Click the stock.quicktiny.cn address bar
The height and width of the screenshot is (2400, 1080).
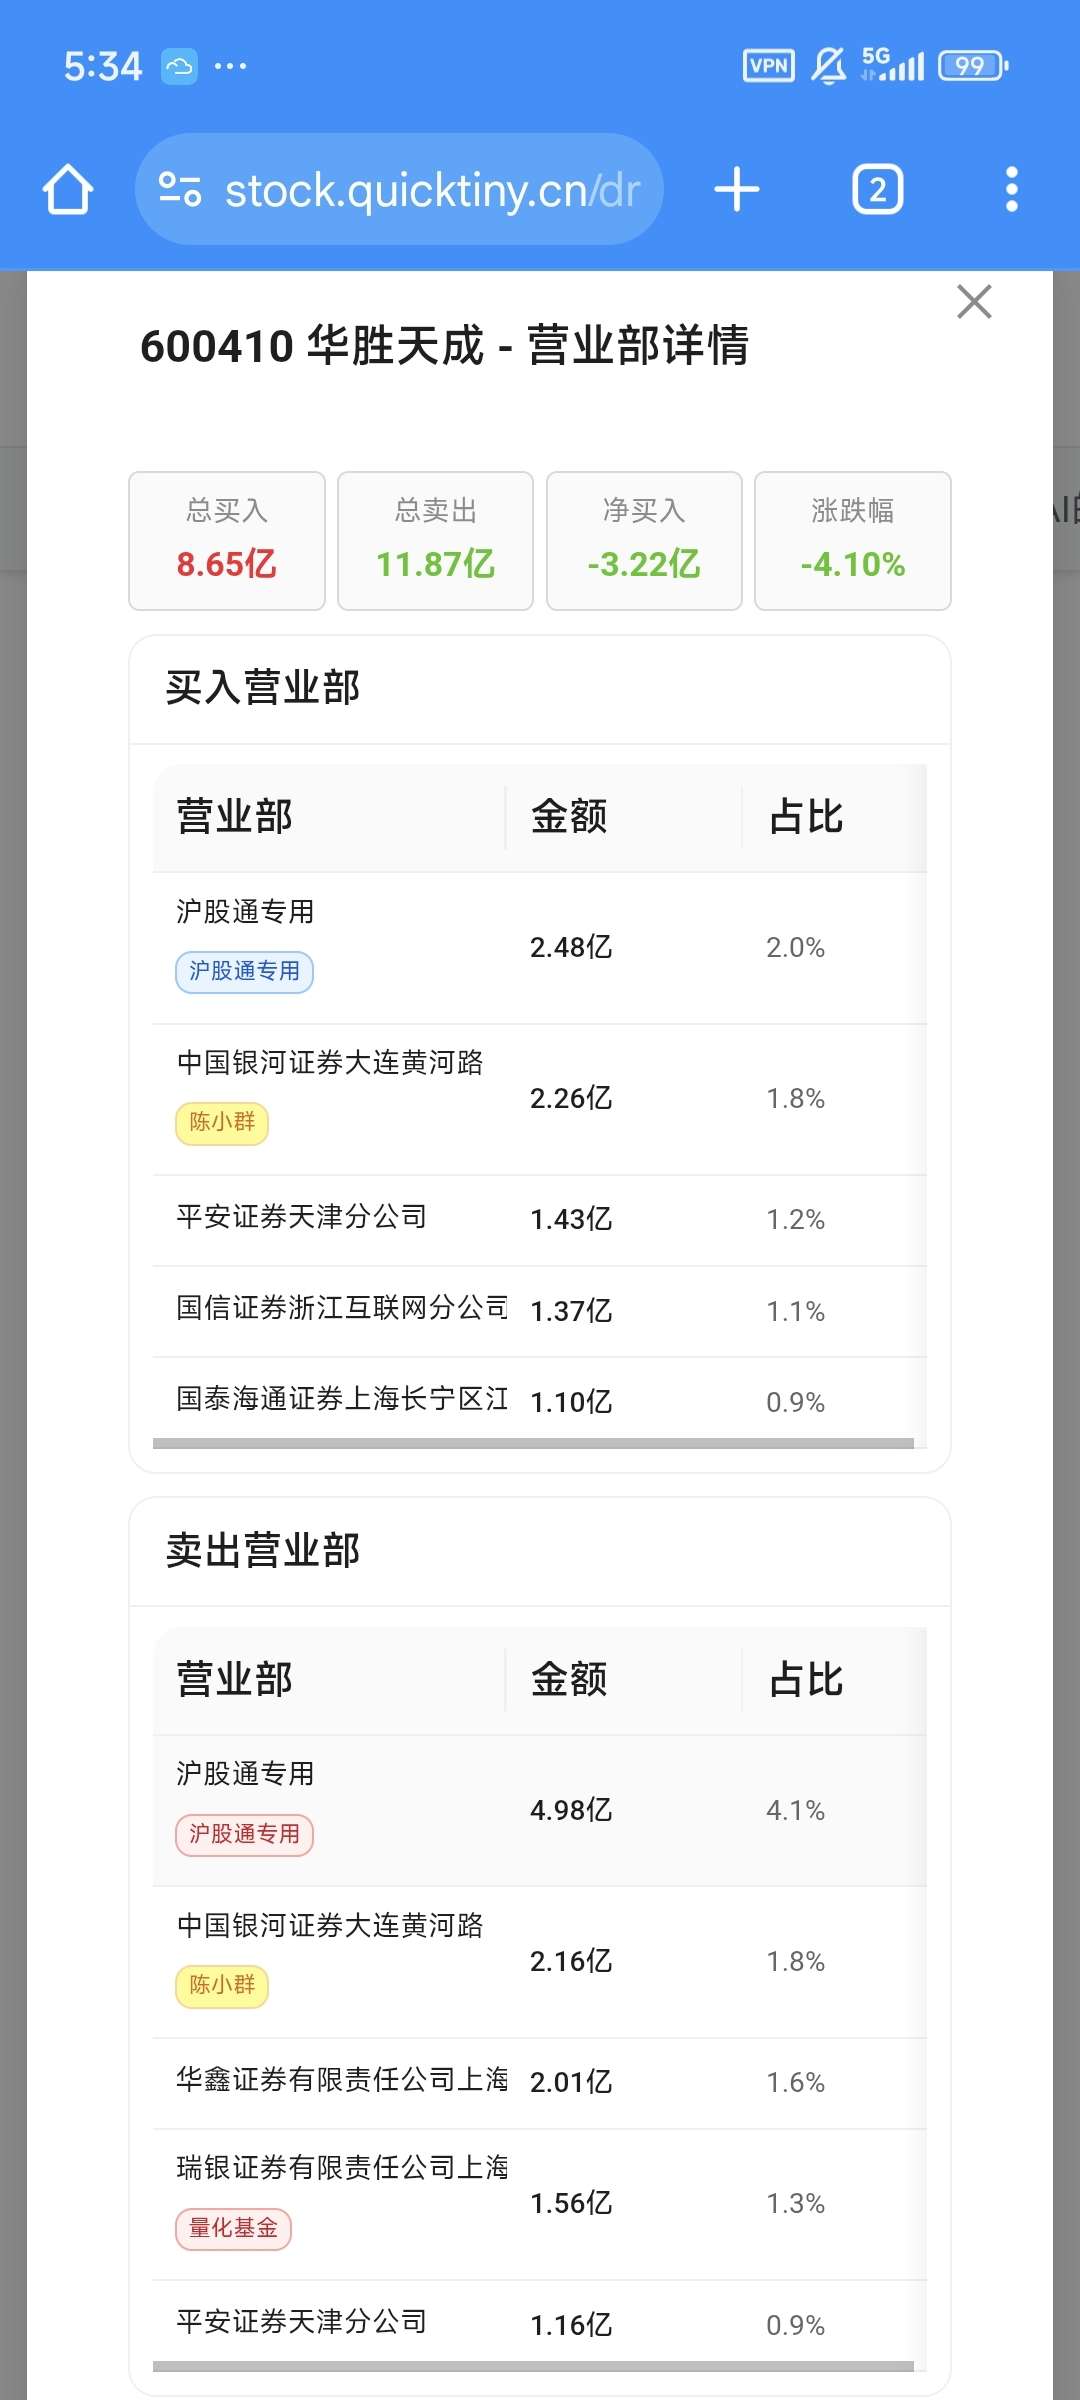pyautogui.click(x=400, y=189)
